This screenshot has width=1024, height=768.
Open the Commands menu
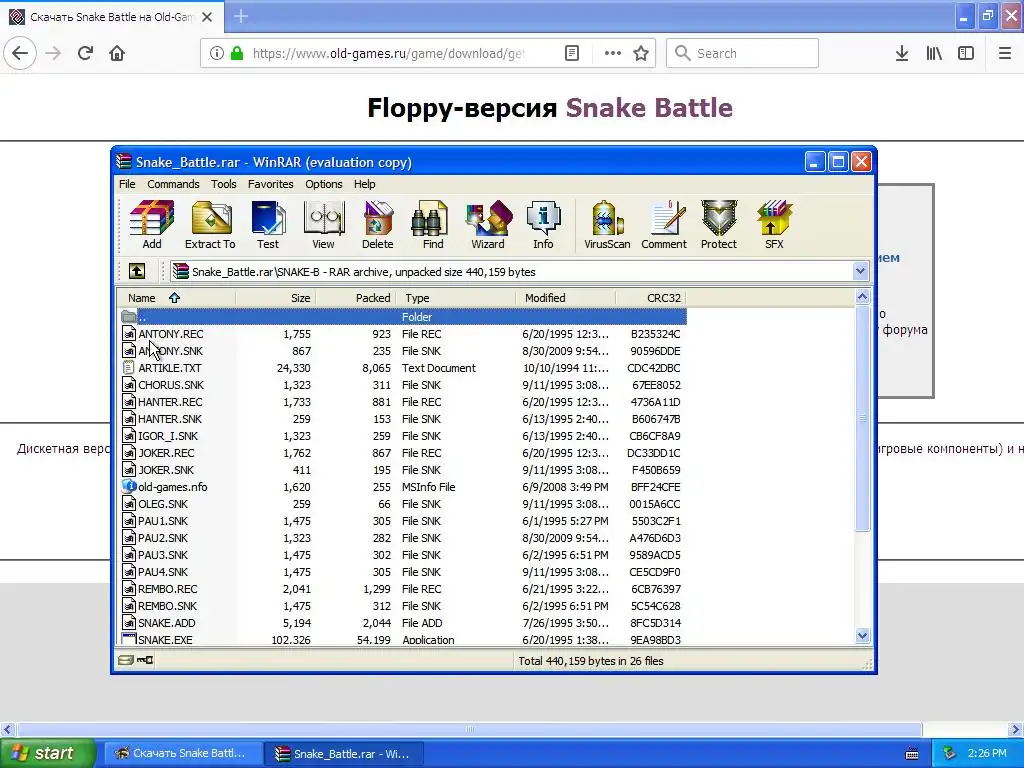point(173,184)
